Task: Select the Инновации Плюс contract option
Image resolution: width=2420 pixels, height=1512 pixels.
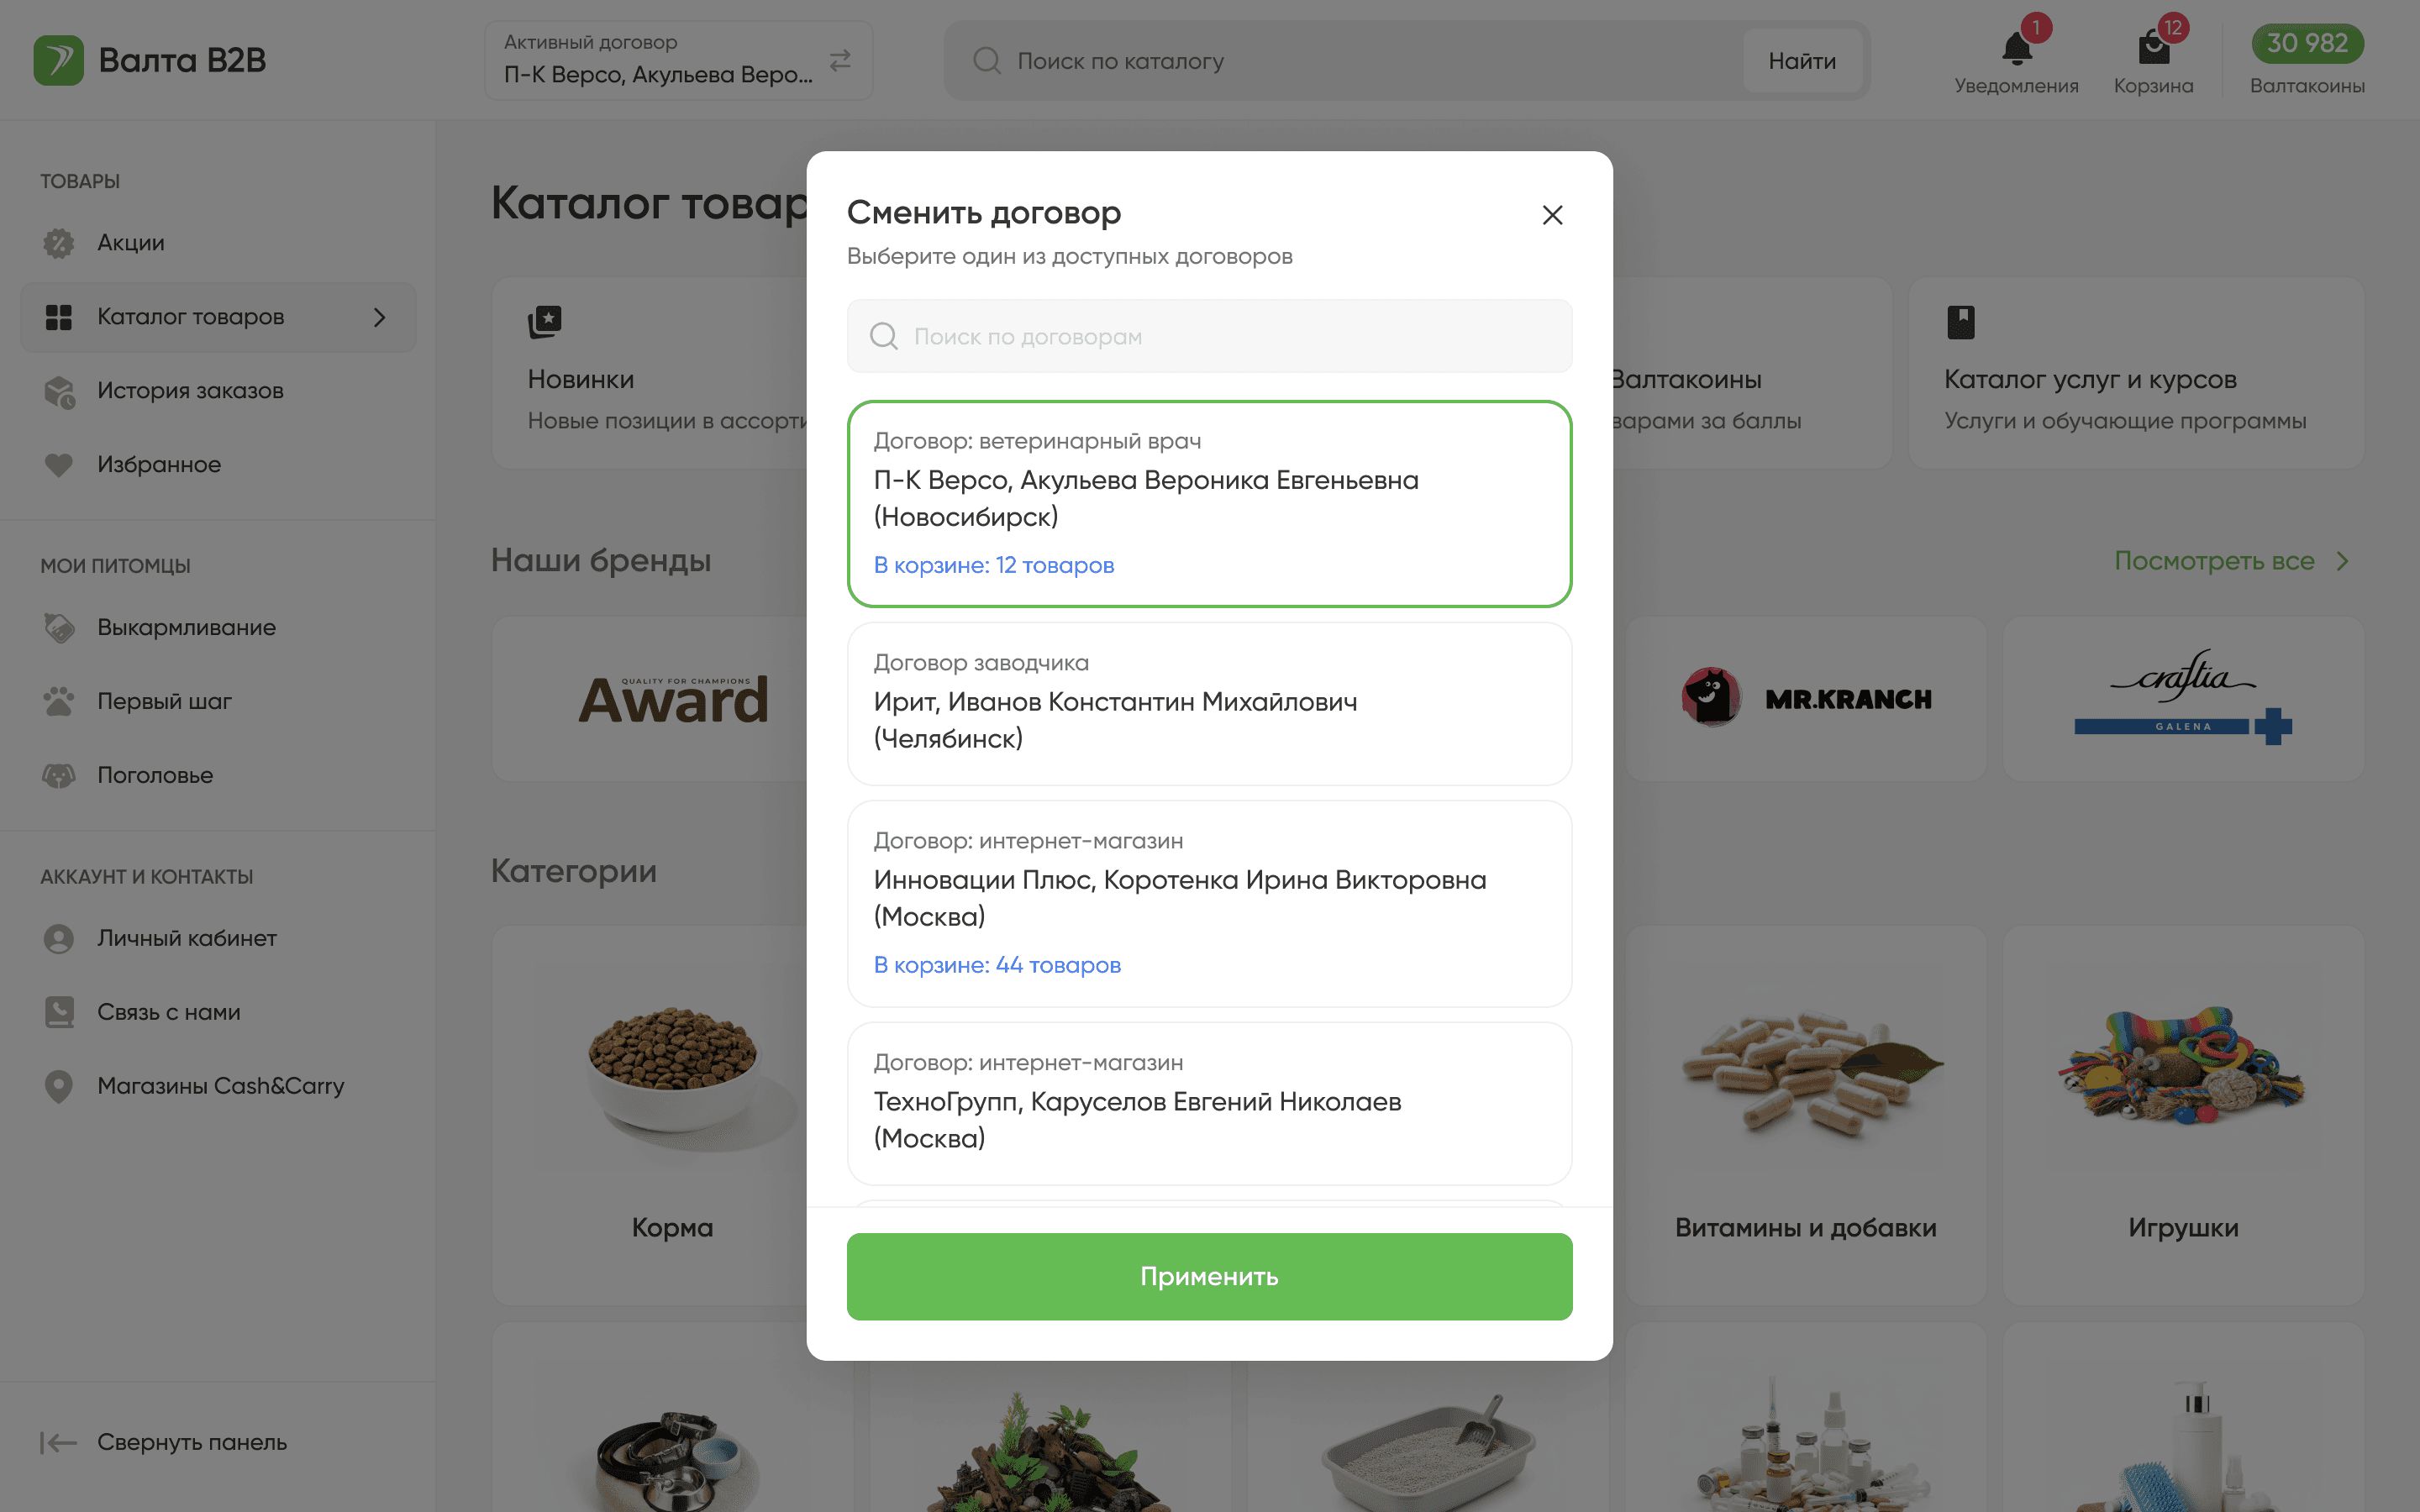Action: point(1209,902)
